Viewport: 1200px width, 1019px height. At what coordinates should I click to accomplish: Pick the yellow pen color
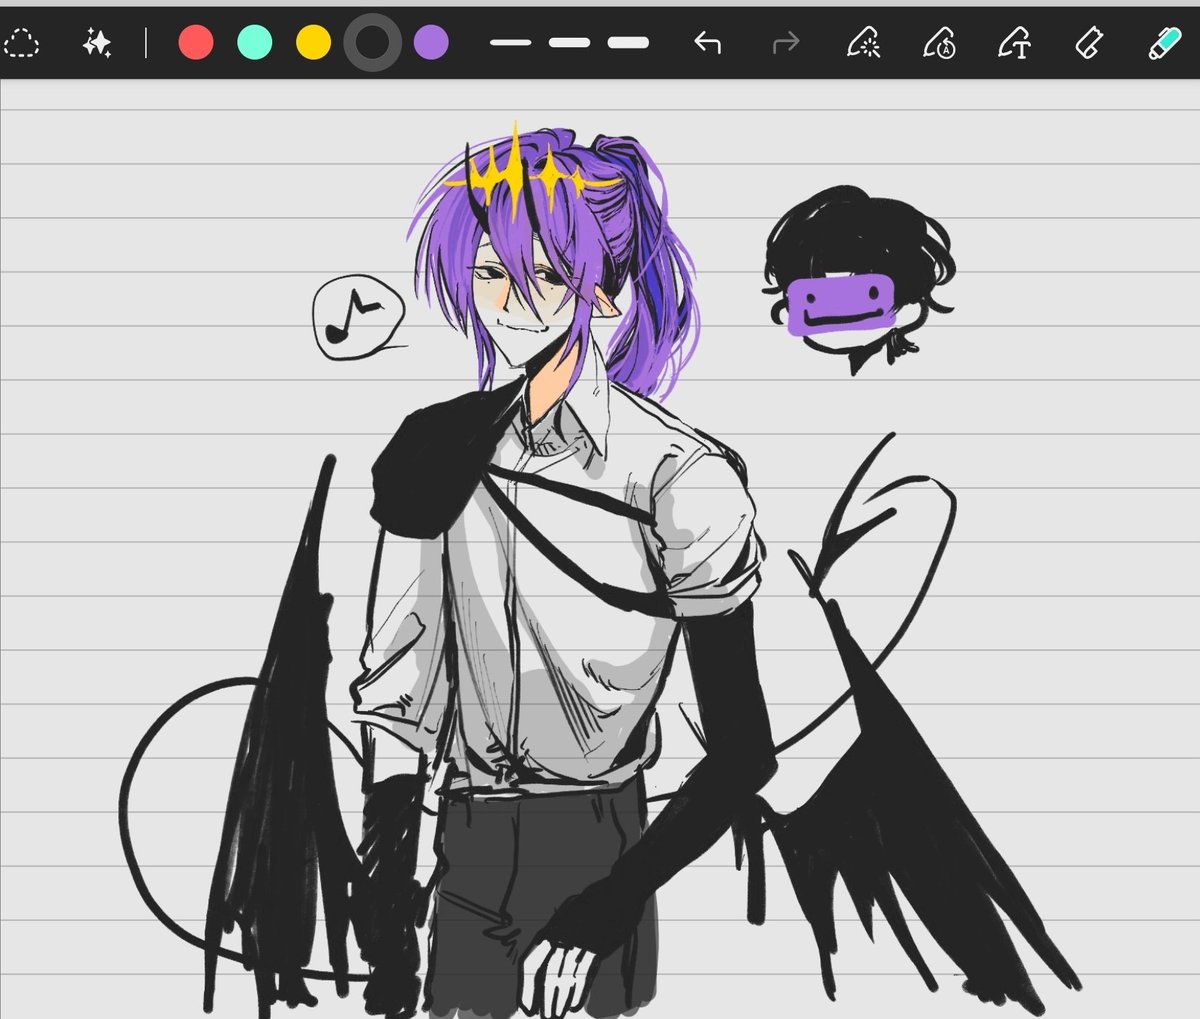click(314, 43)
